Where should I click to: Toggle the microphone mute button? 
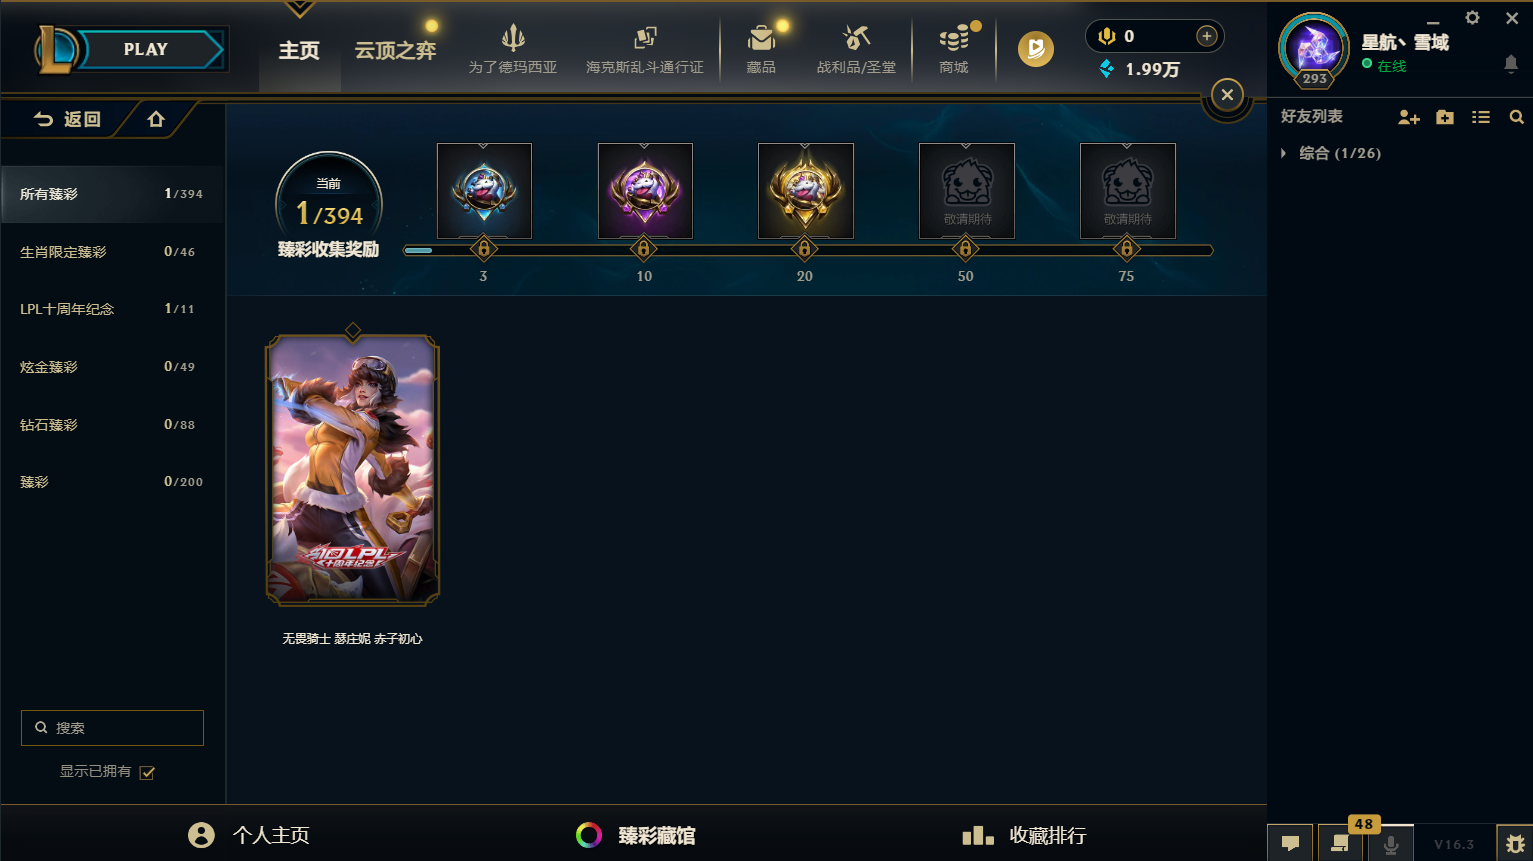tap(1390, 843)
